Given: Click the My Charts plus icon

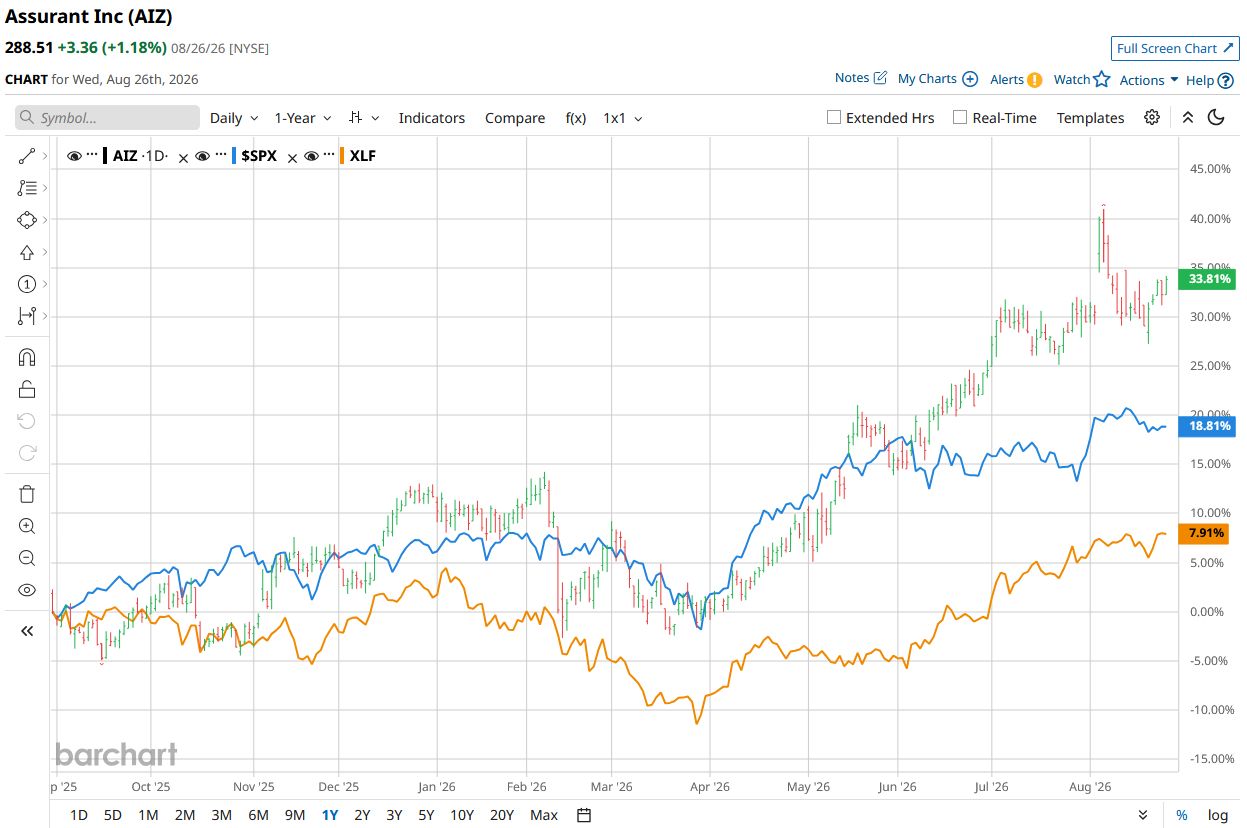Looking at the screenshot, I should [x=969, y=79].
